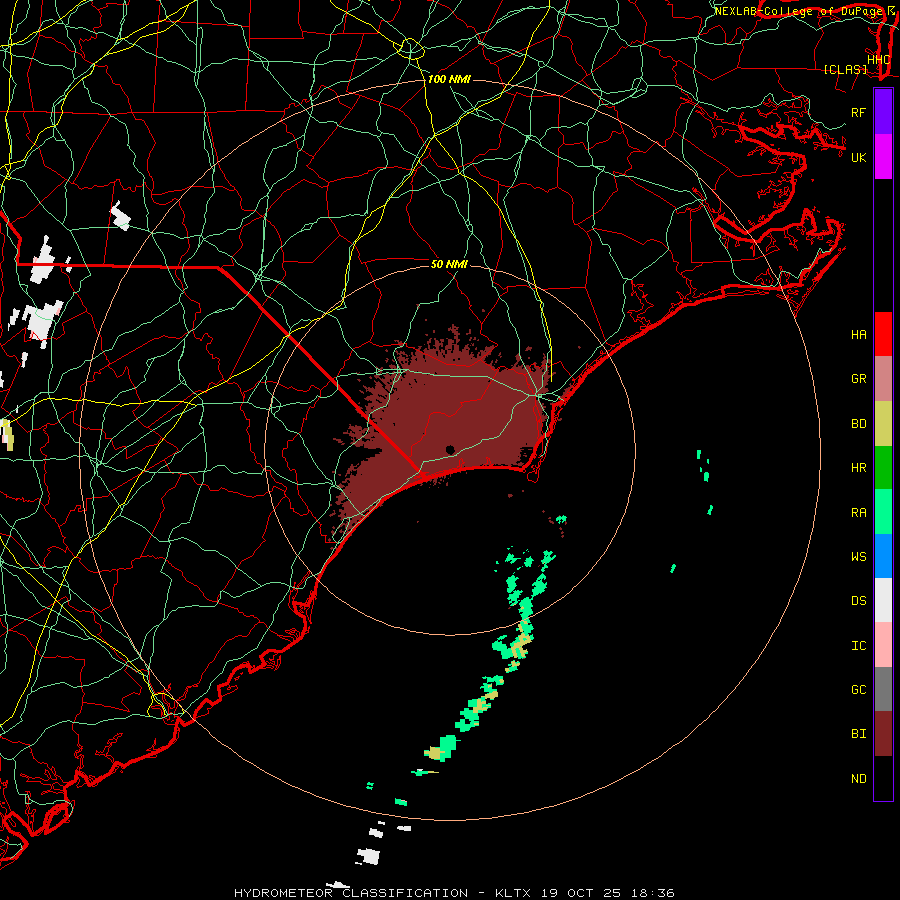
Task: Pick the WS blue legend swatch
Action: point(883,556)
